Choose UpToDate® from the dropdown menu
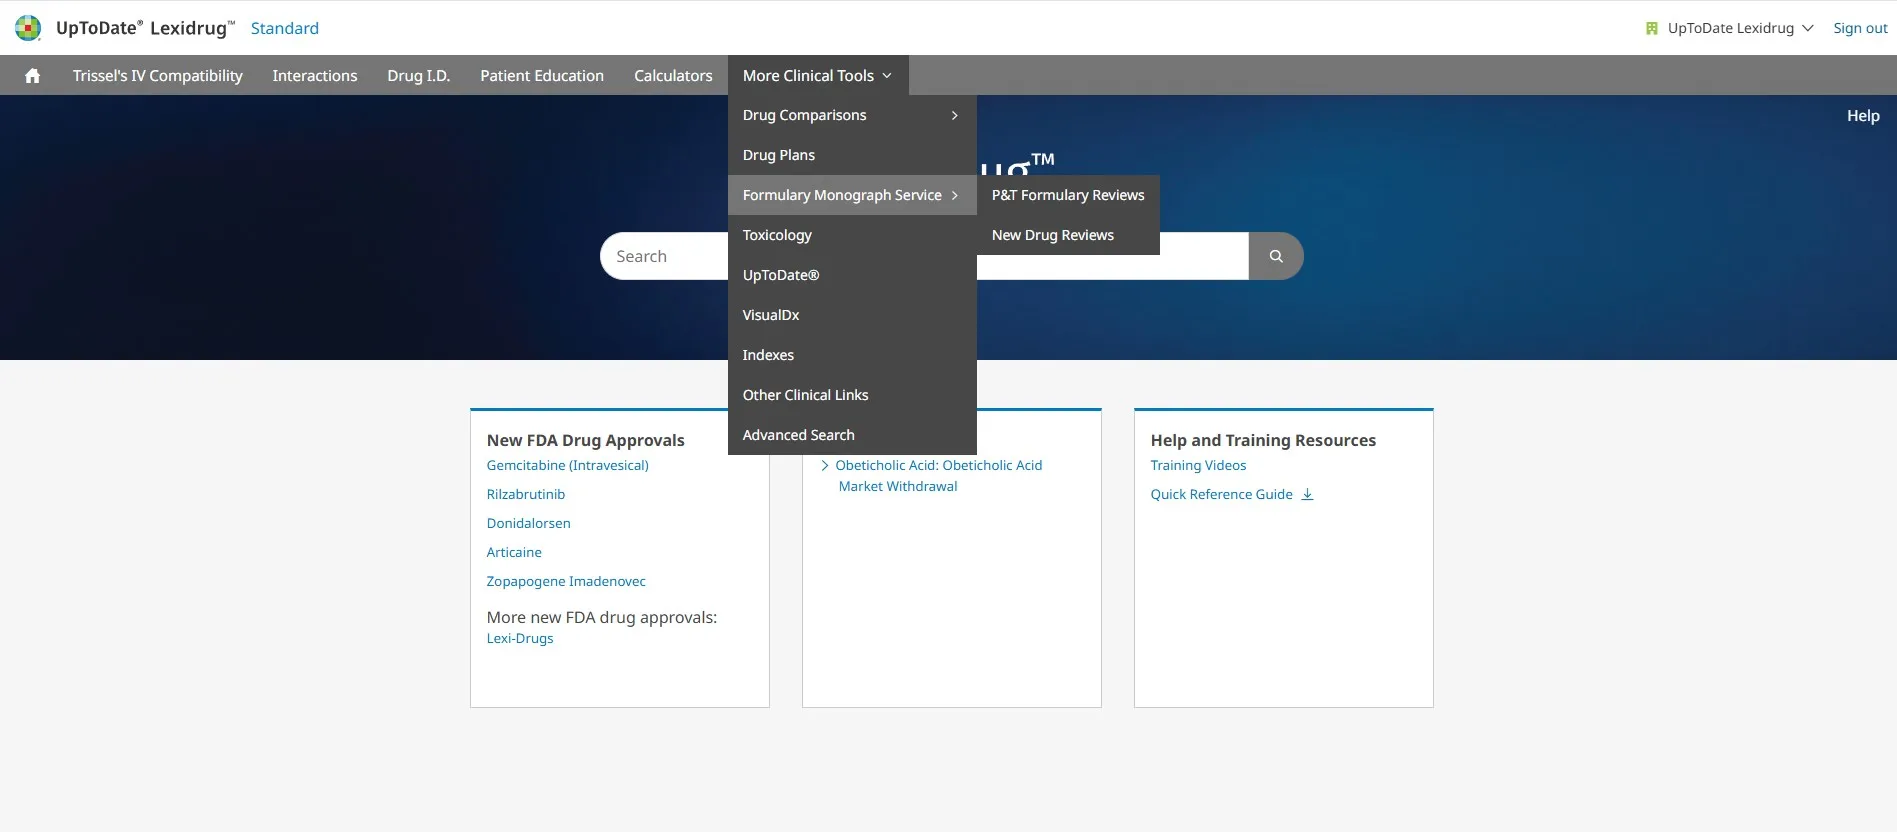The image size is (1897, 832). (852, 275)
